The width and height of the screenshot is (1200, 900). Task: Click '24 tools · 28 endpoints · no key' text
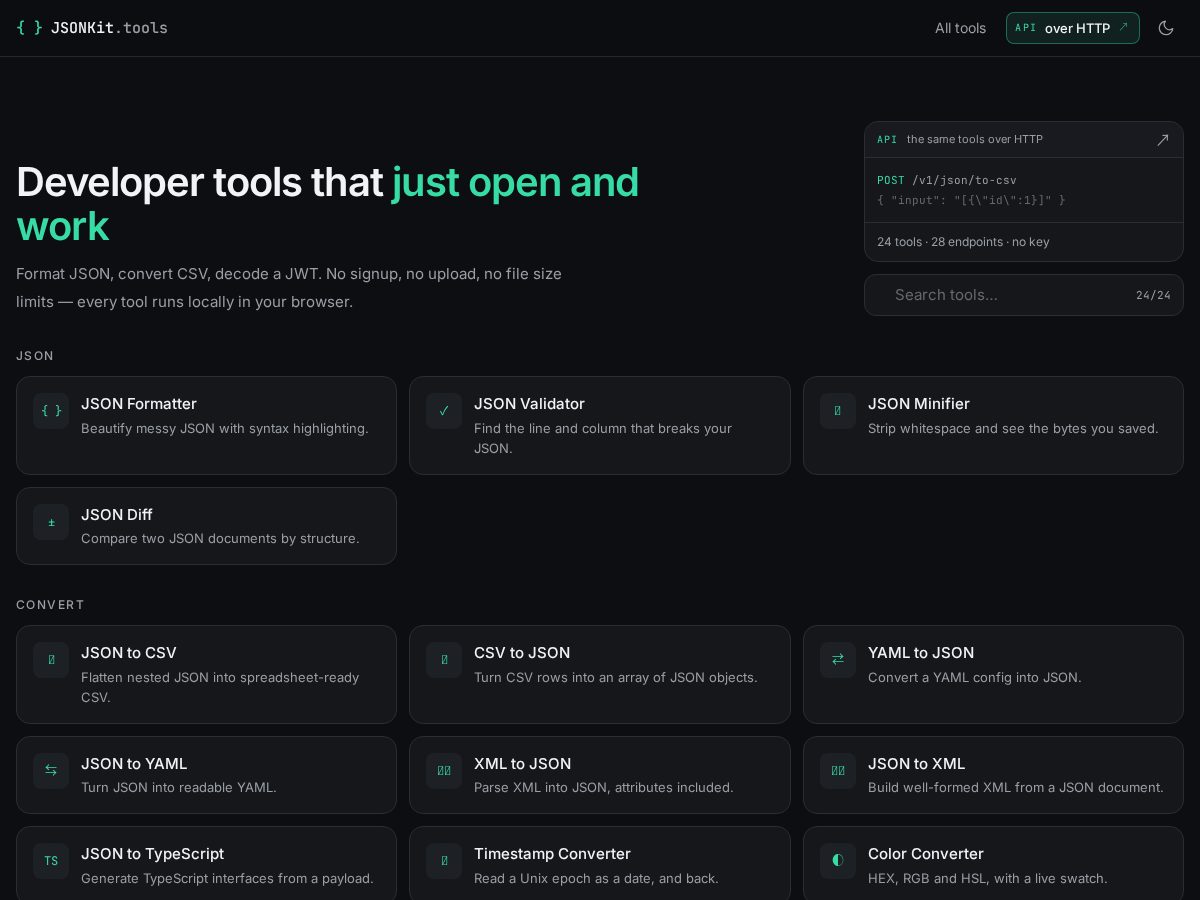coord(963,242)
